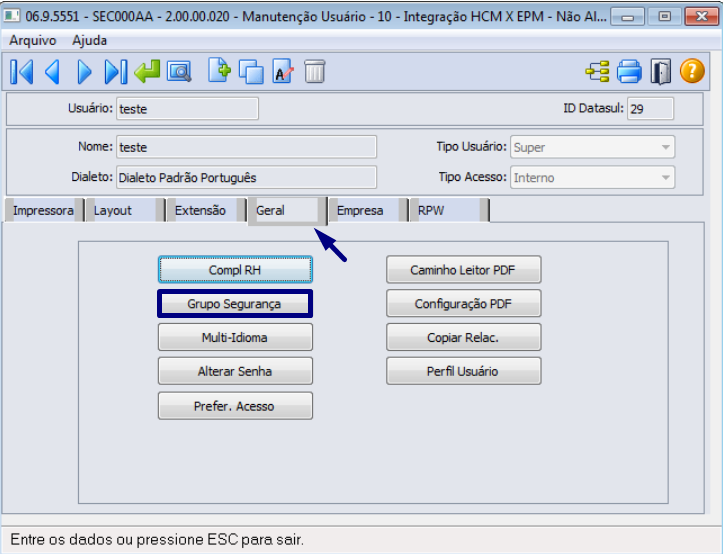Click the Alterar Senha button
The width and height of the screenshot is (723, 554).
[x=235, y=371]
